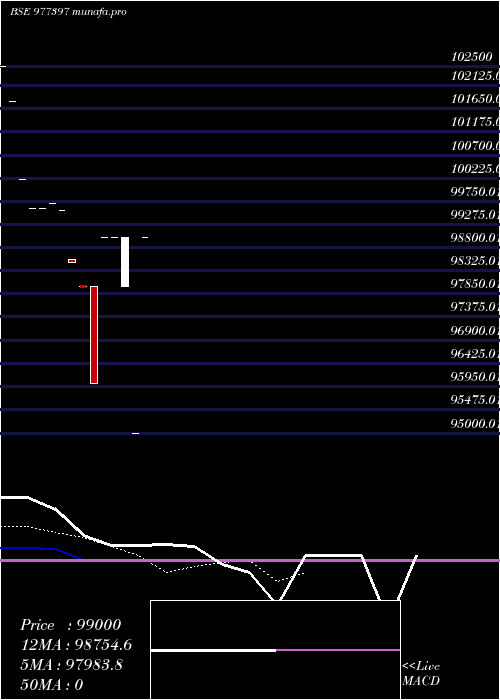Select the 99275 price level label

click(x=475, y=214)
